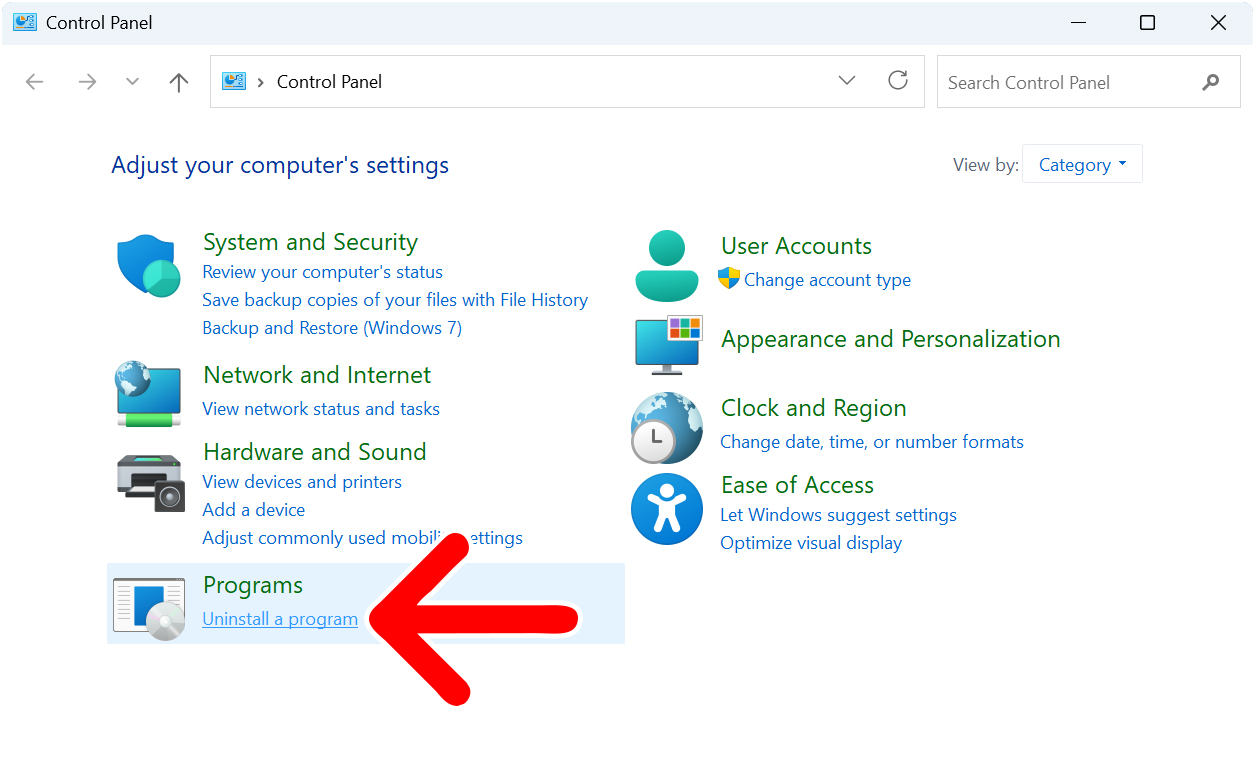Click the Appearance and Personalization monitor icon
The image size is (1255, 770).
[666, 344]
